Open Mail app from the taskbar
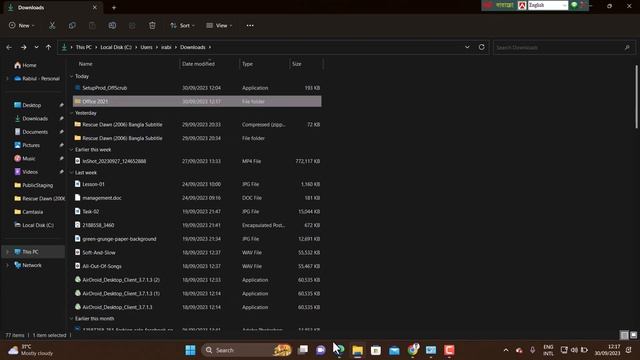This screenshot has width=640, height=360. 394,350
